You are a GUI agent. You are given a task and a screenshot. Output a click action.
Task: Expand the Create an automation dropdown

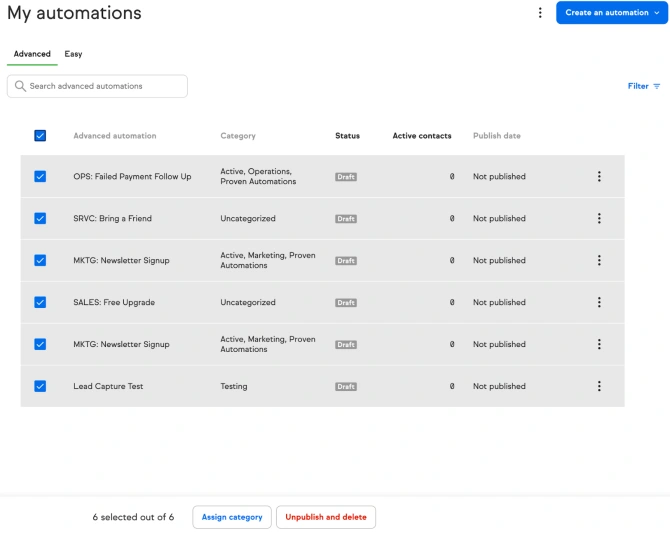[x=611, y=13]
